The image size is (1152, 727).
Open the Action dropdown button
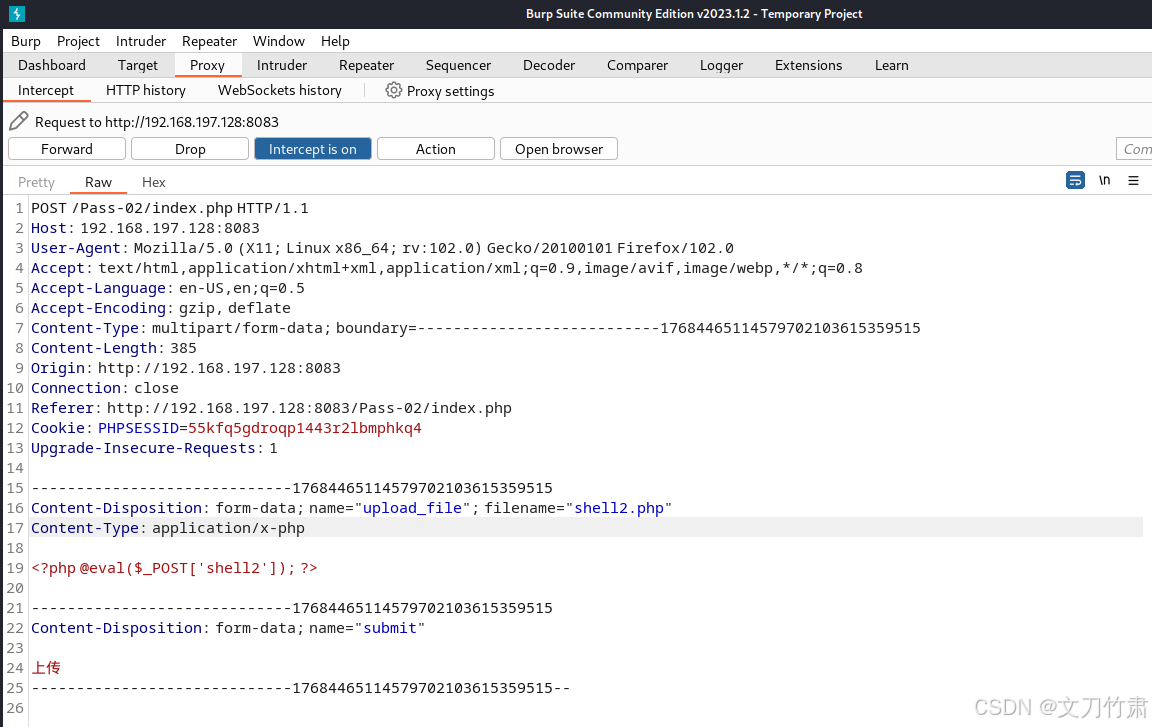[436, 149]
